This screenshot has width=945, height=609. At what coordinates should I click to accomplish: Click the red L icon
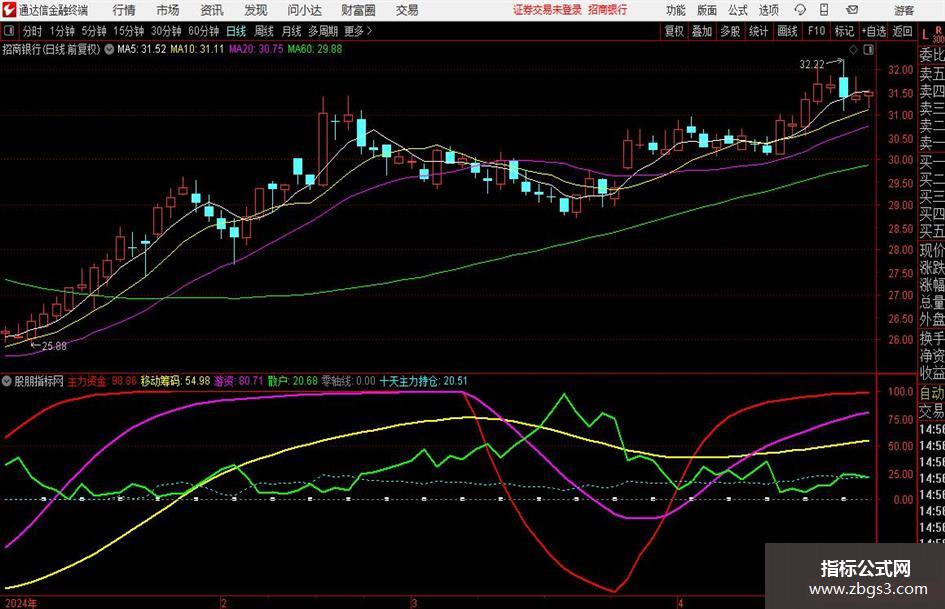point(925,36)
